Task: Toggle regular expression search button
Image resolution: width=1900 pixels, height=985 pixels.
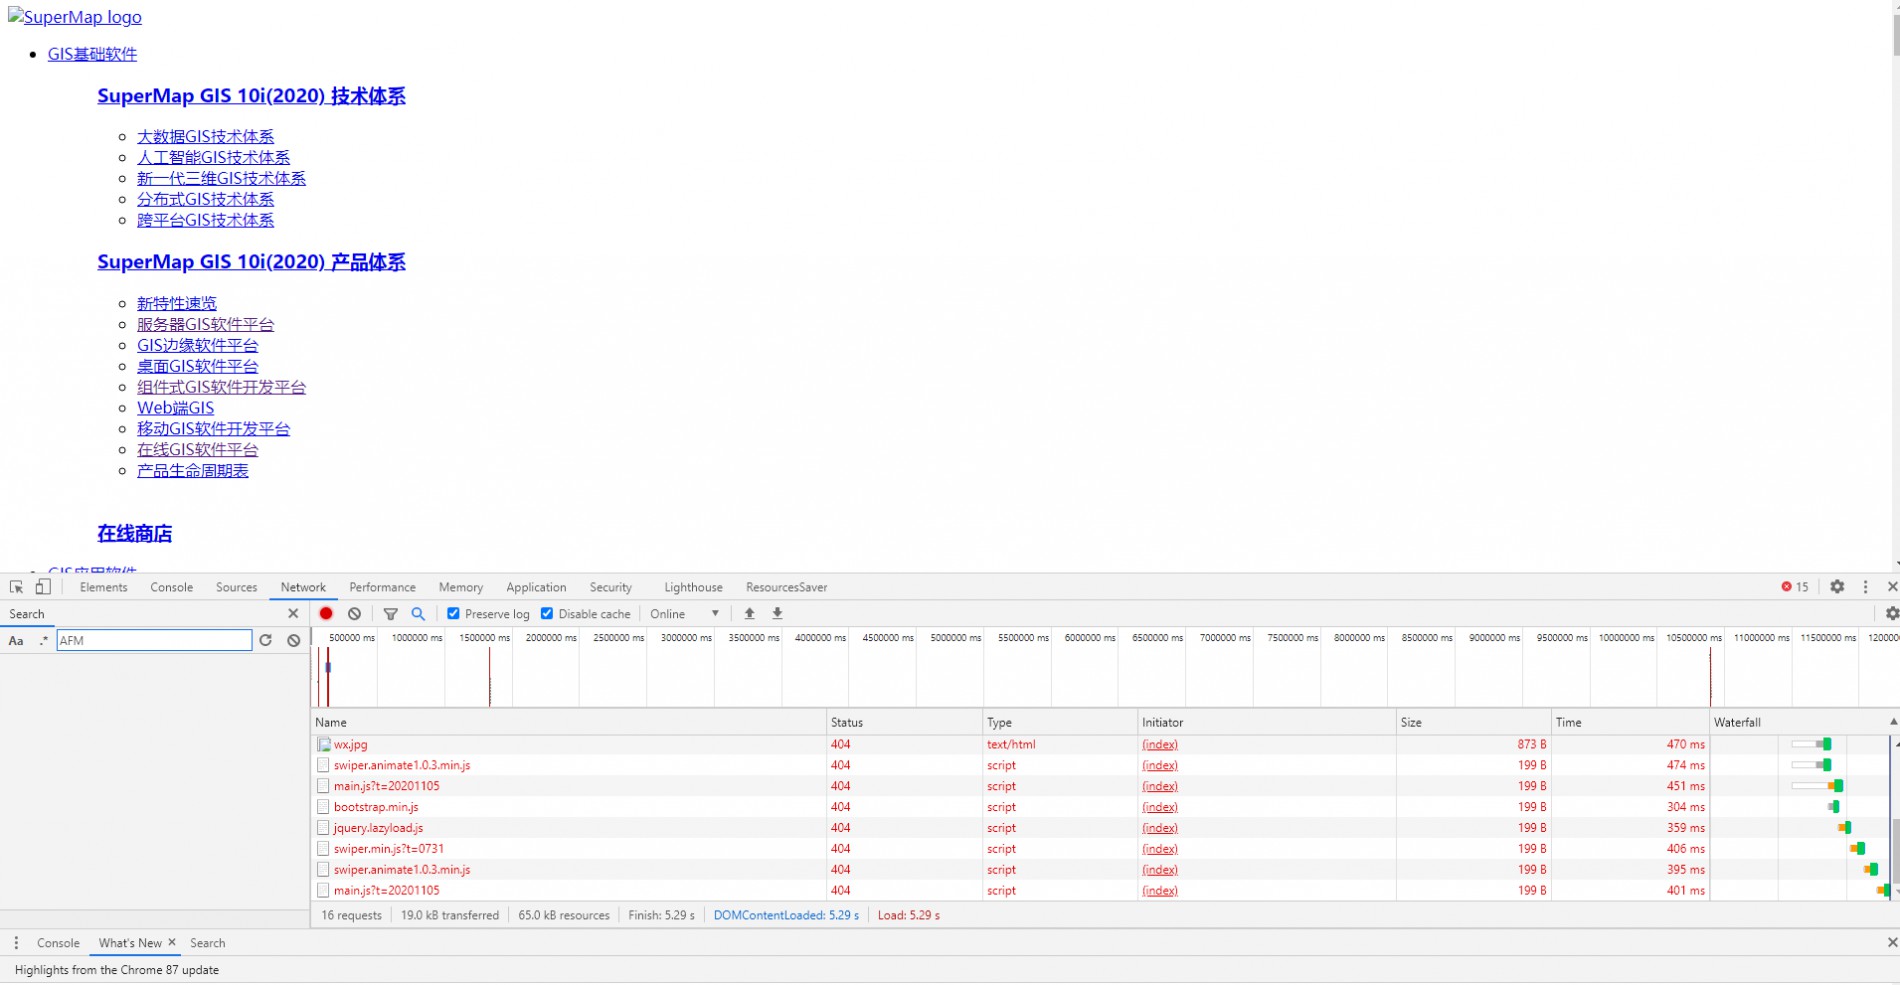Action: coord(43,640)
